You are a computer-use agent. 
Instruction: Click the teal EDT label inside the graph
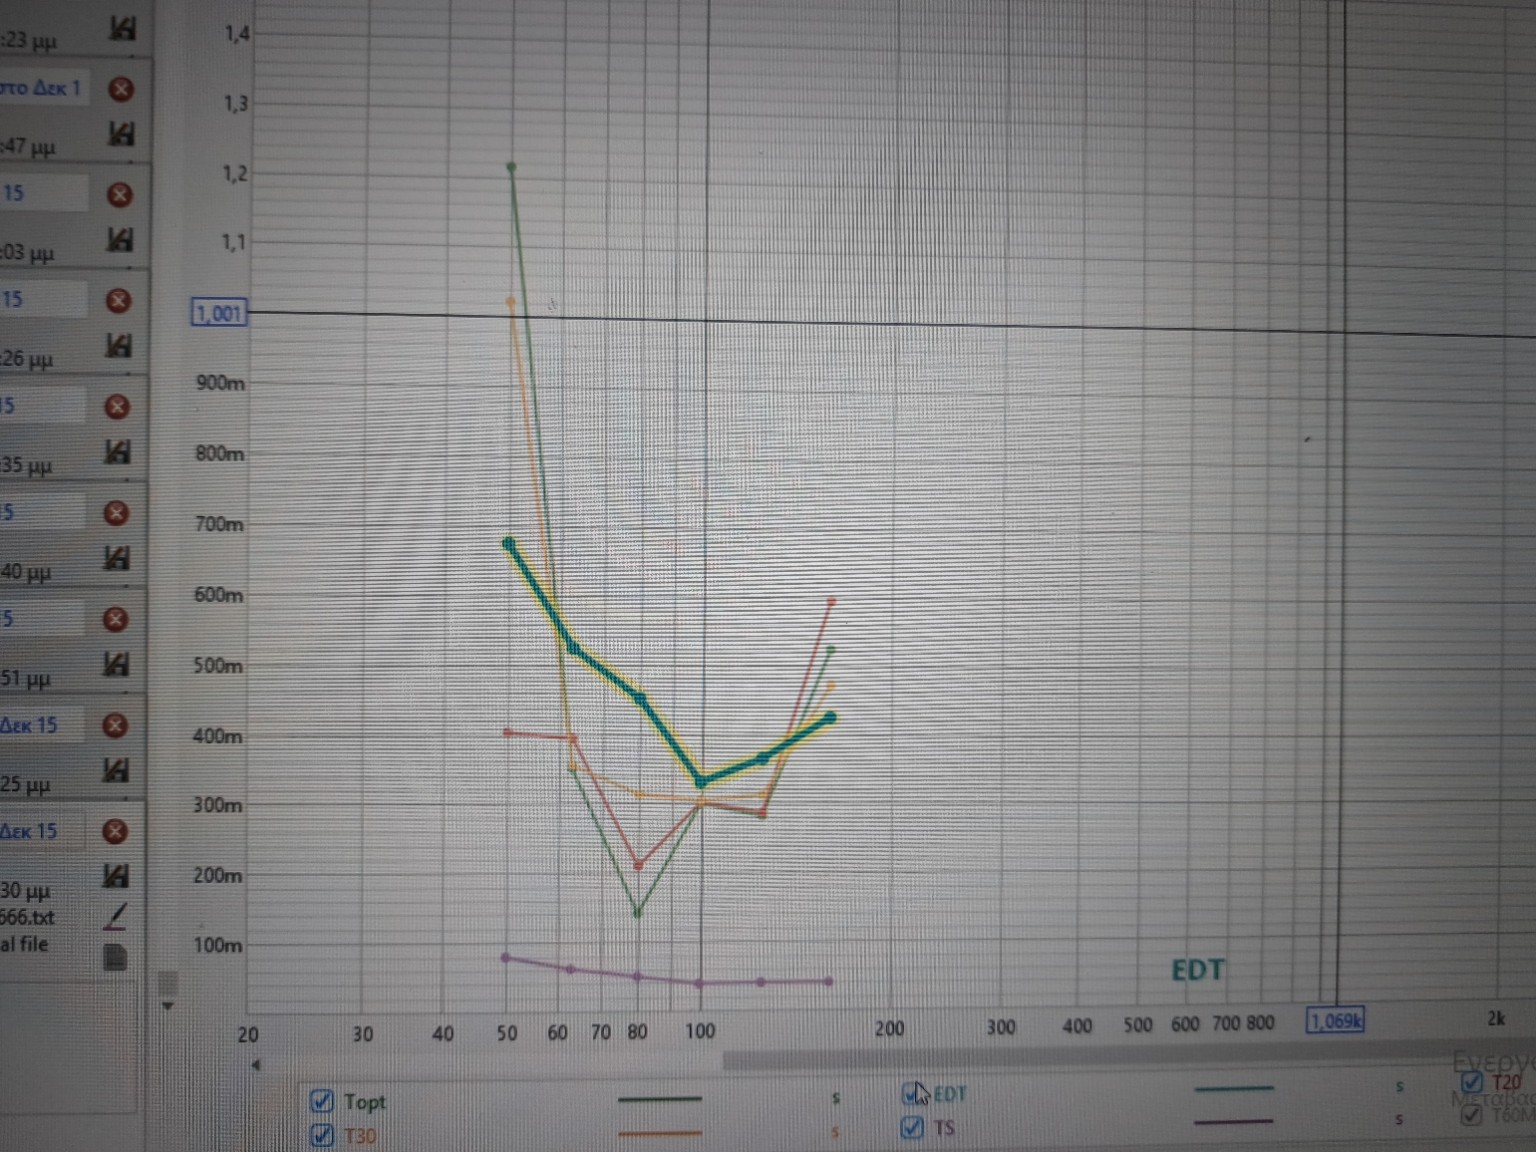tap(1197, 970)
